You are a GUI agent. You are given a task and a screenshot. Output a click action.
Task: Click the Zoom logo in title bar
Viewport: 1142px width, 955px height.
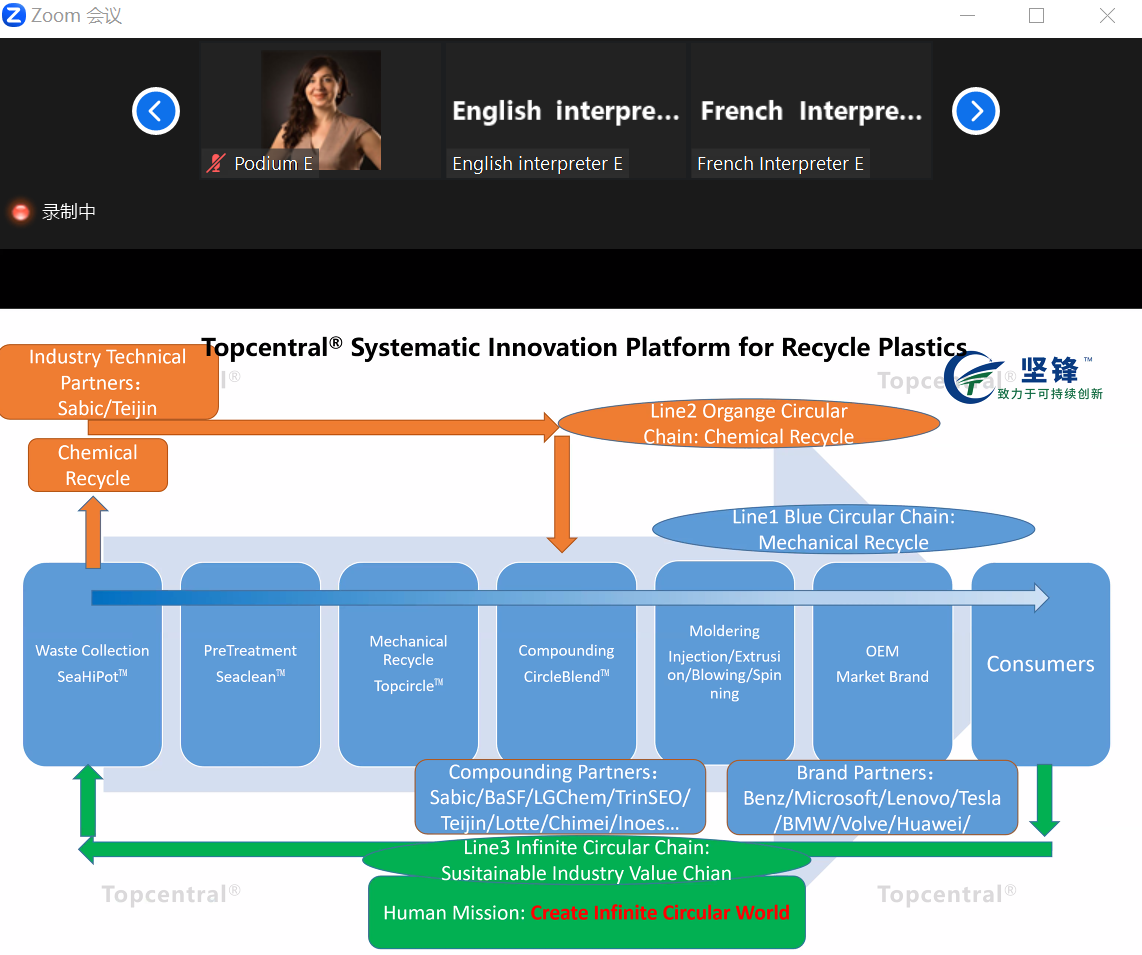[x=14, y=15]
